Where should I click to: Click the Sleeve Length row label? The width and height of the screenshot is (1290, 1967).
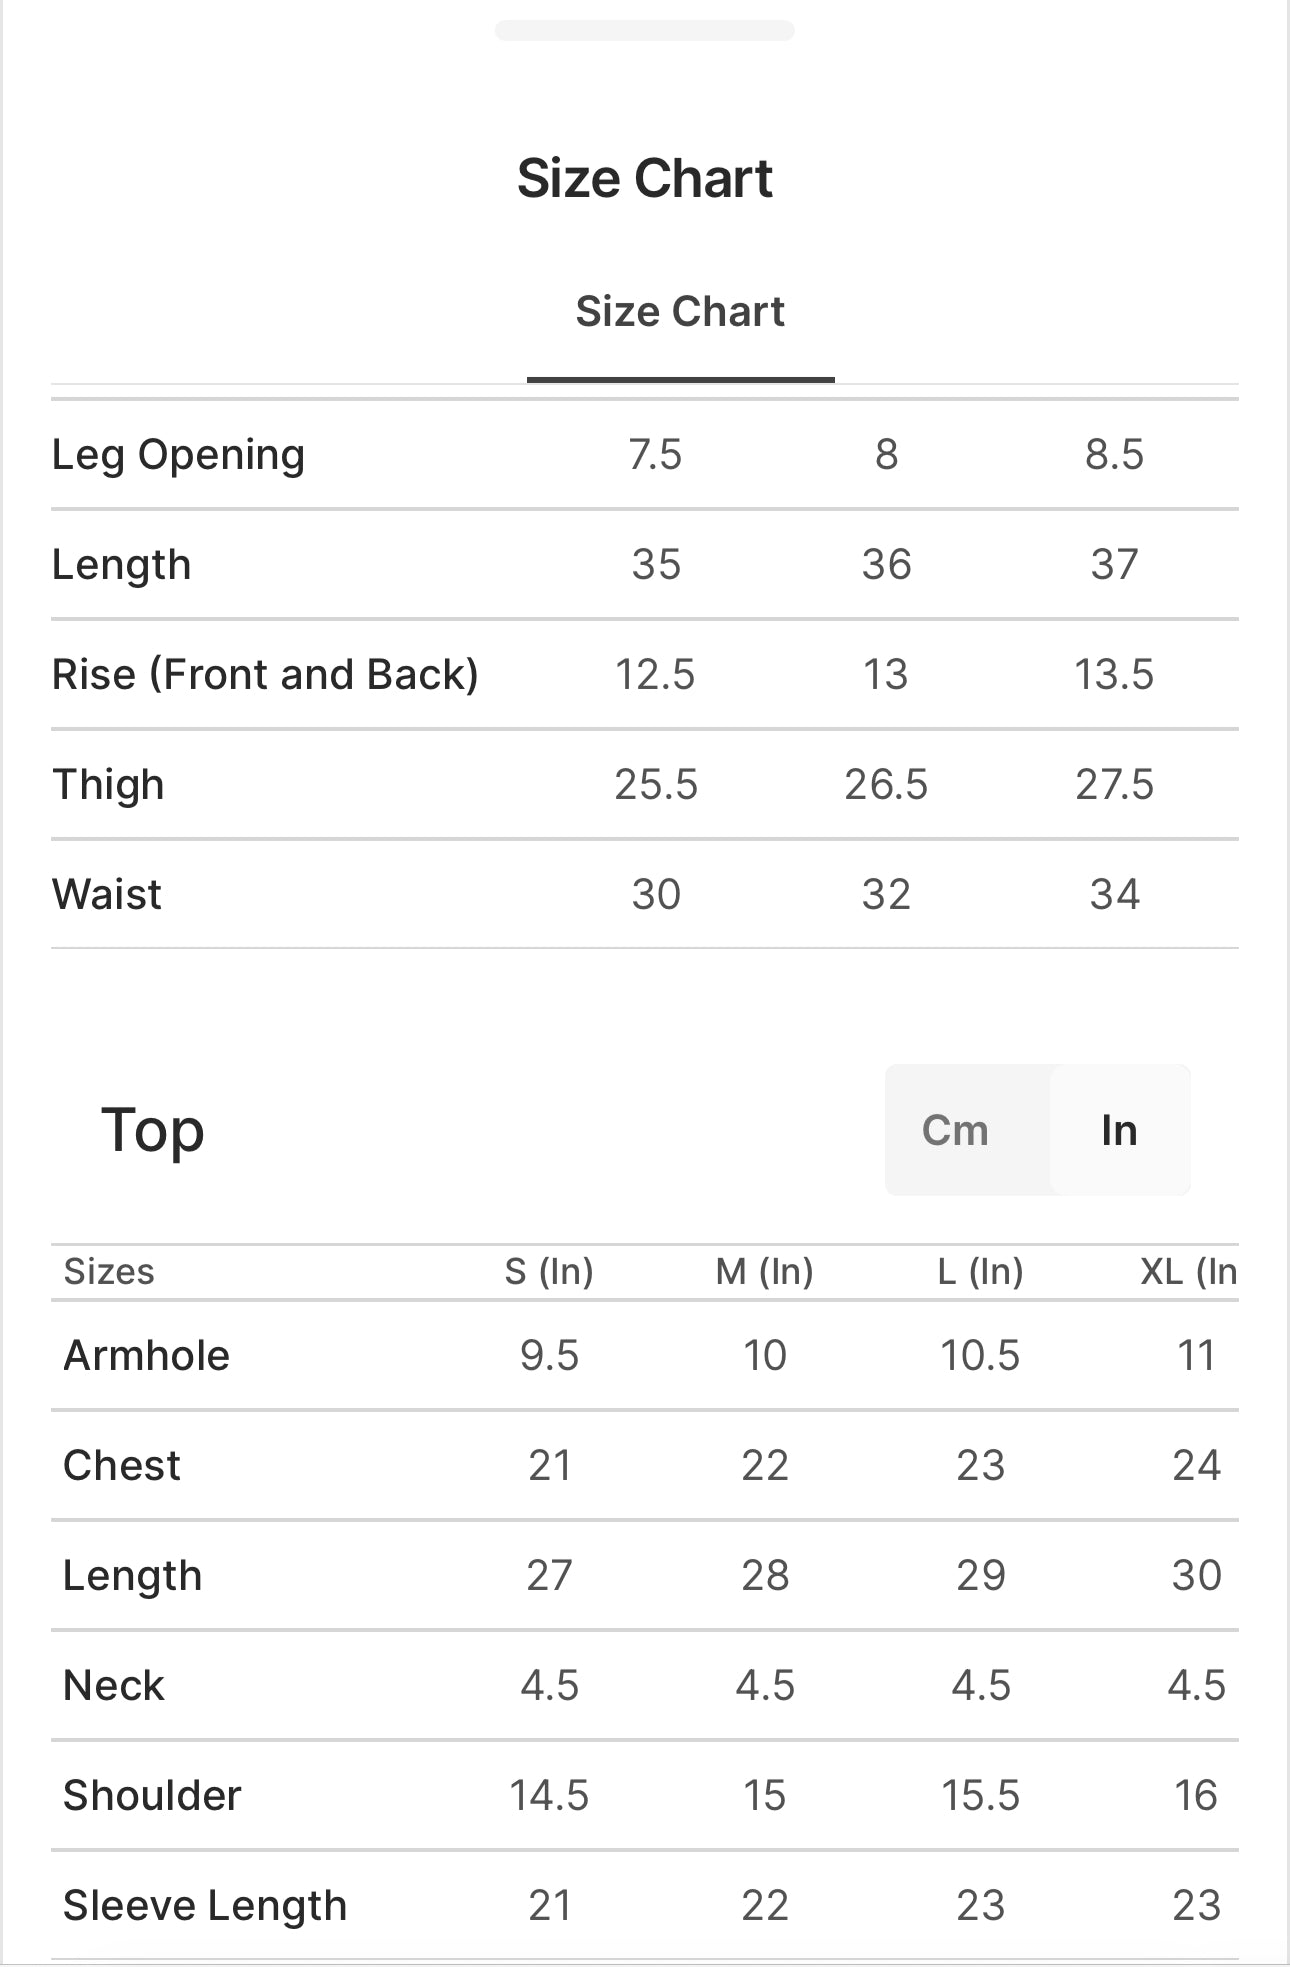[205, 1906]
